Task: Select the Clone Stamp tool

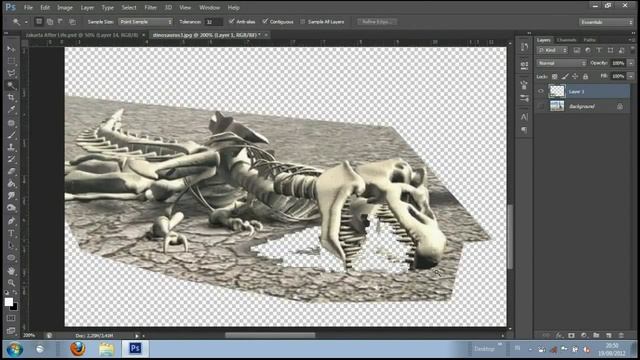Action: pos(11,147)
